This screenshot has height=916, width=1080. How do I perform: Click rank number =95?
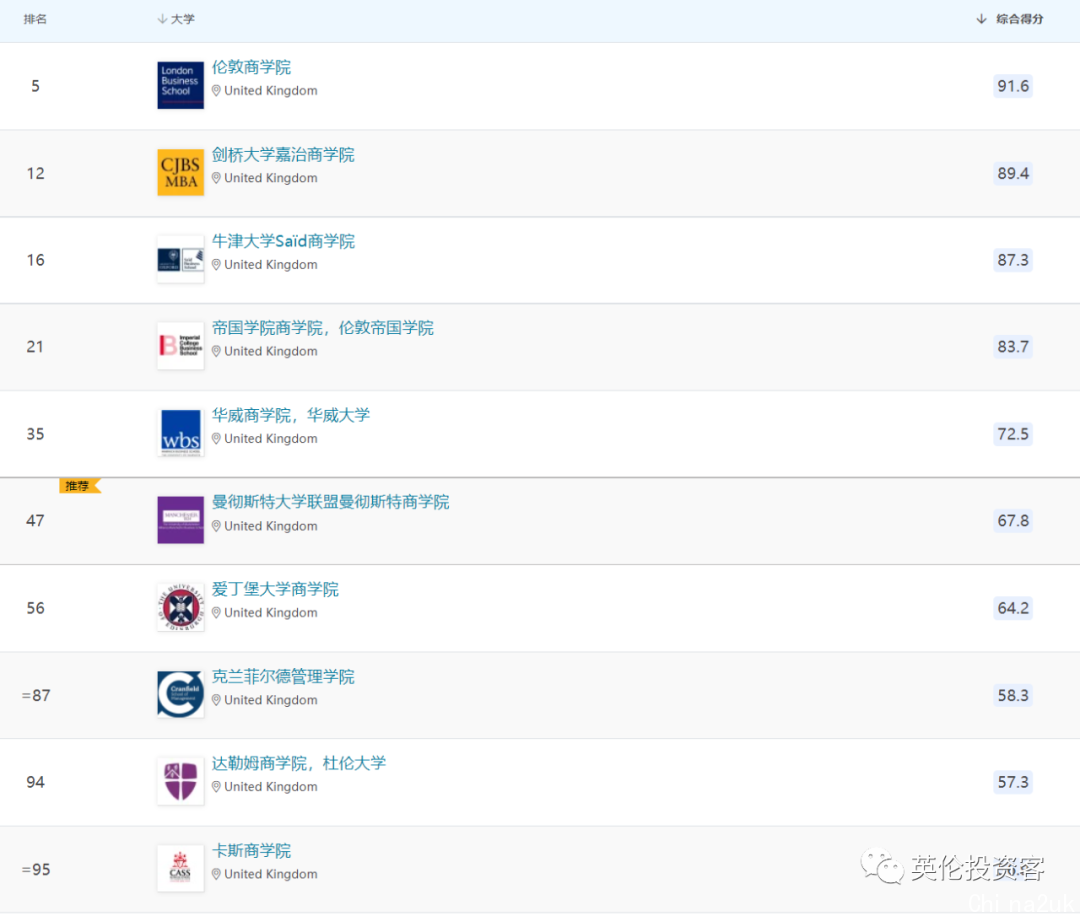pyautogui.click(x=36, y=870)
